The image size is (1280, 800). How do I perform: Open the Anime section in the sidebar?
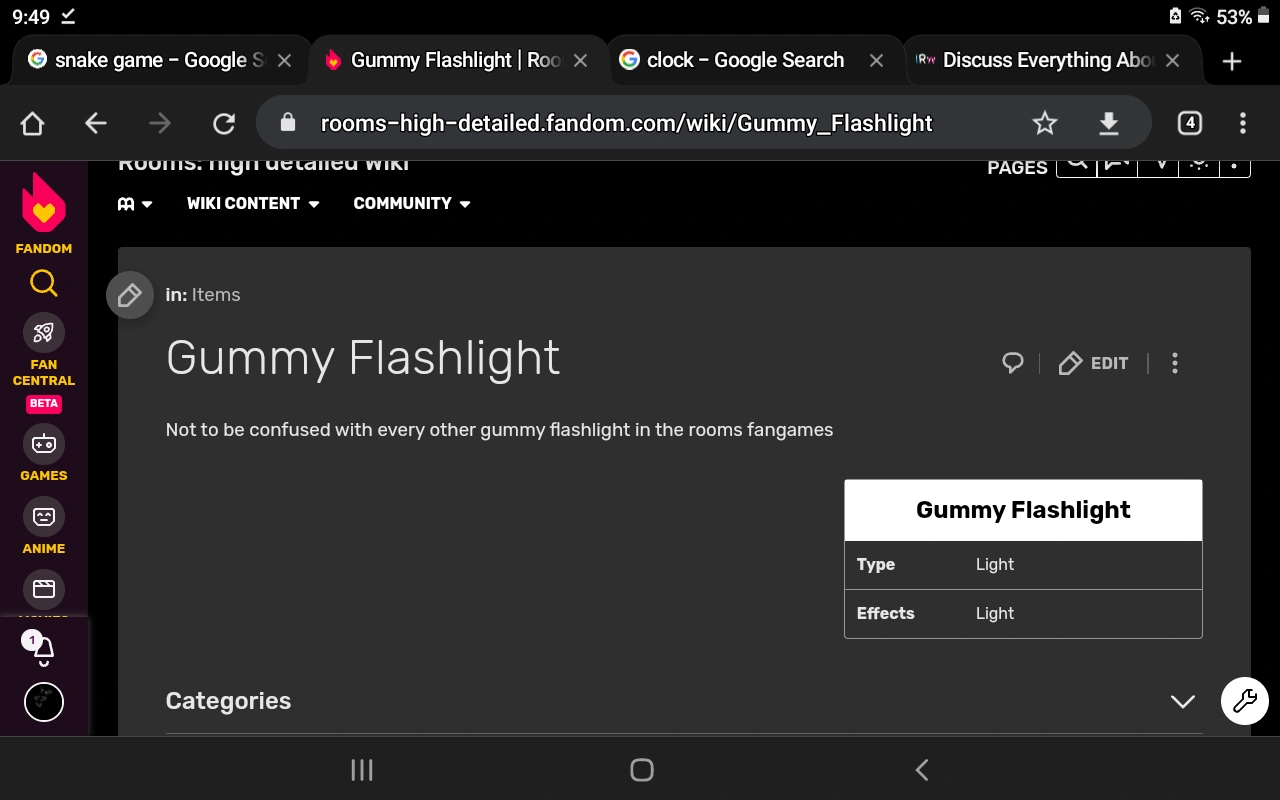click(43, 516)
